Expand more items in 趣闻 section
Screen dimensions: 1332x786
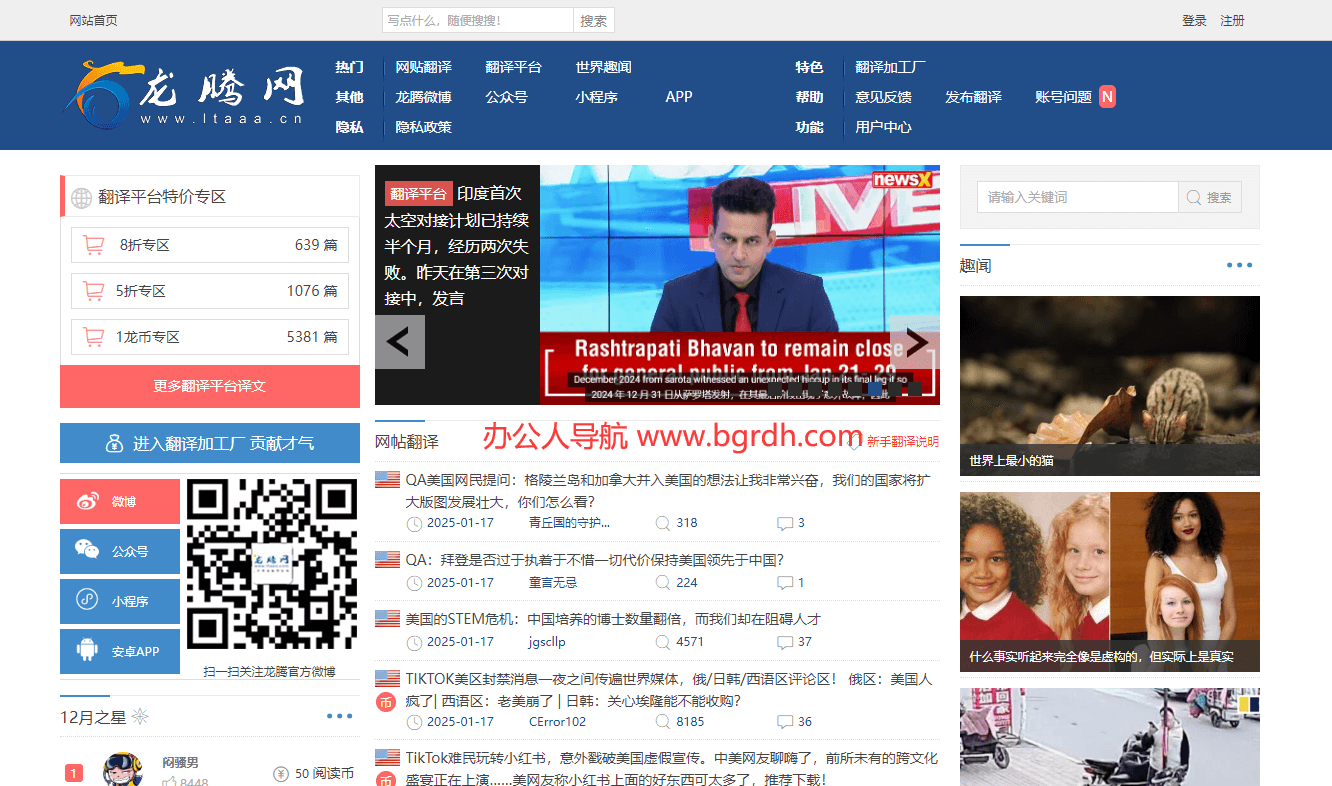(1239, 266)
